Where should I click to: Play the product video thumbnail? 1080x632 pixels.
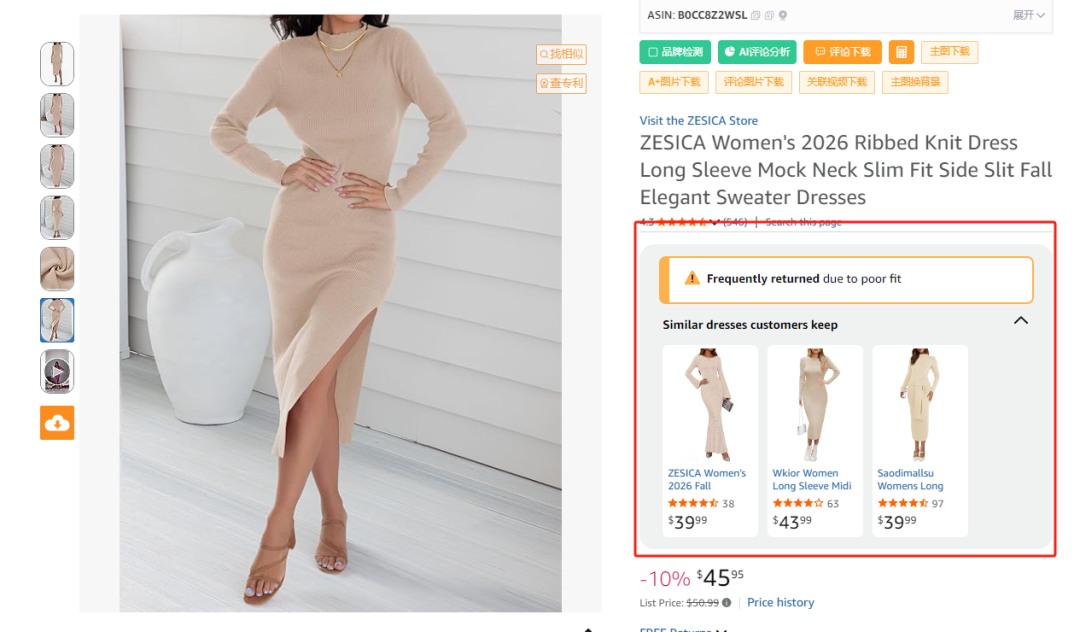(57, 372)
